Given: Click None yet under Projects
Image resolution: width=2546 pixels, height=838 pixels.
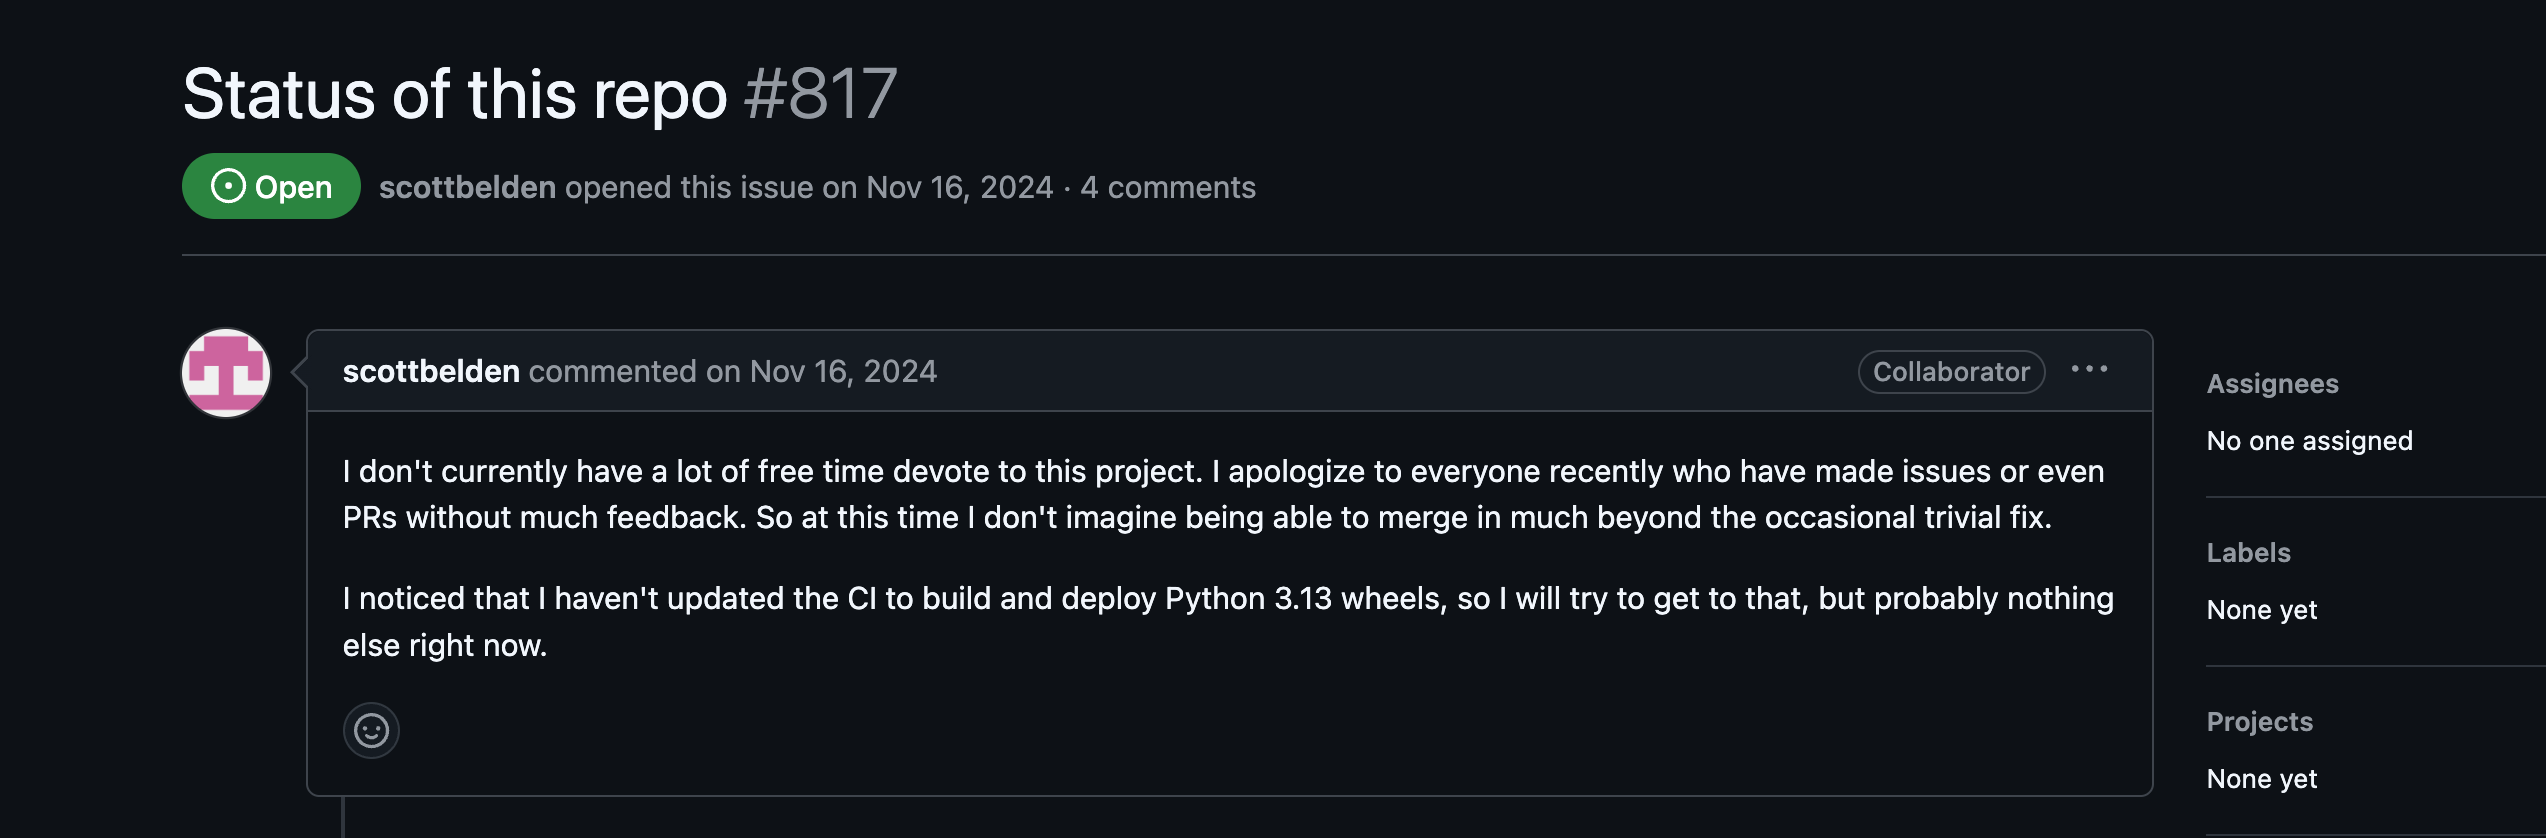Looking at the screenshot, I should point(2261,779).
